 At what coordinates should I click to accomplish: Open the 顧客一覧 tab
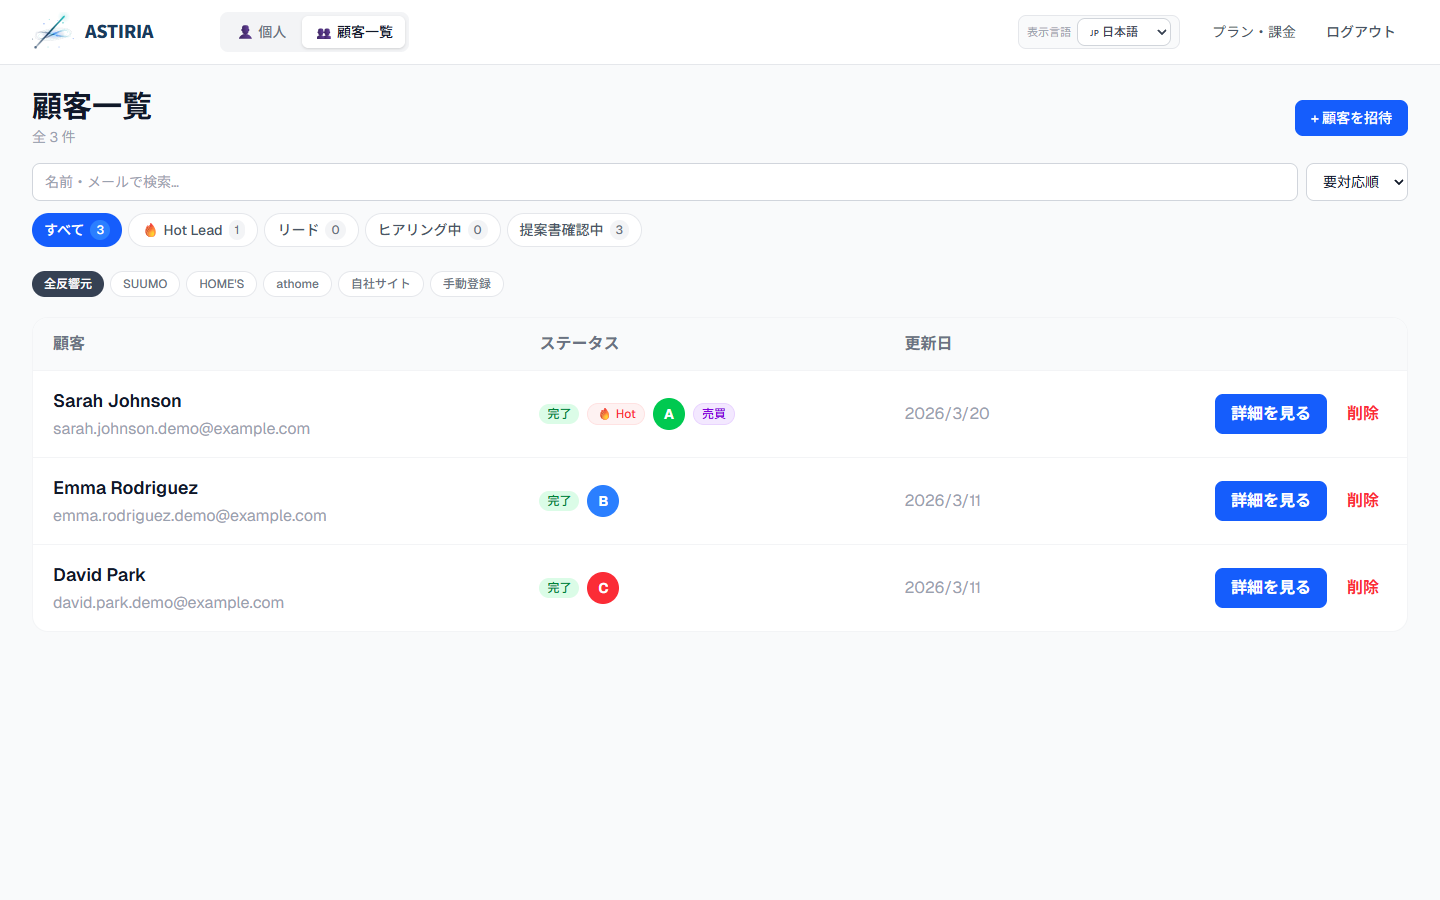[354, 32]
